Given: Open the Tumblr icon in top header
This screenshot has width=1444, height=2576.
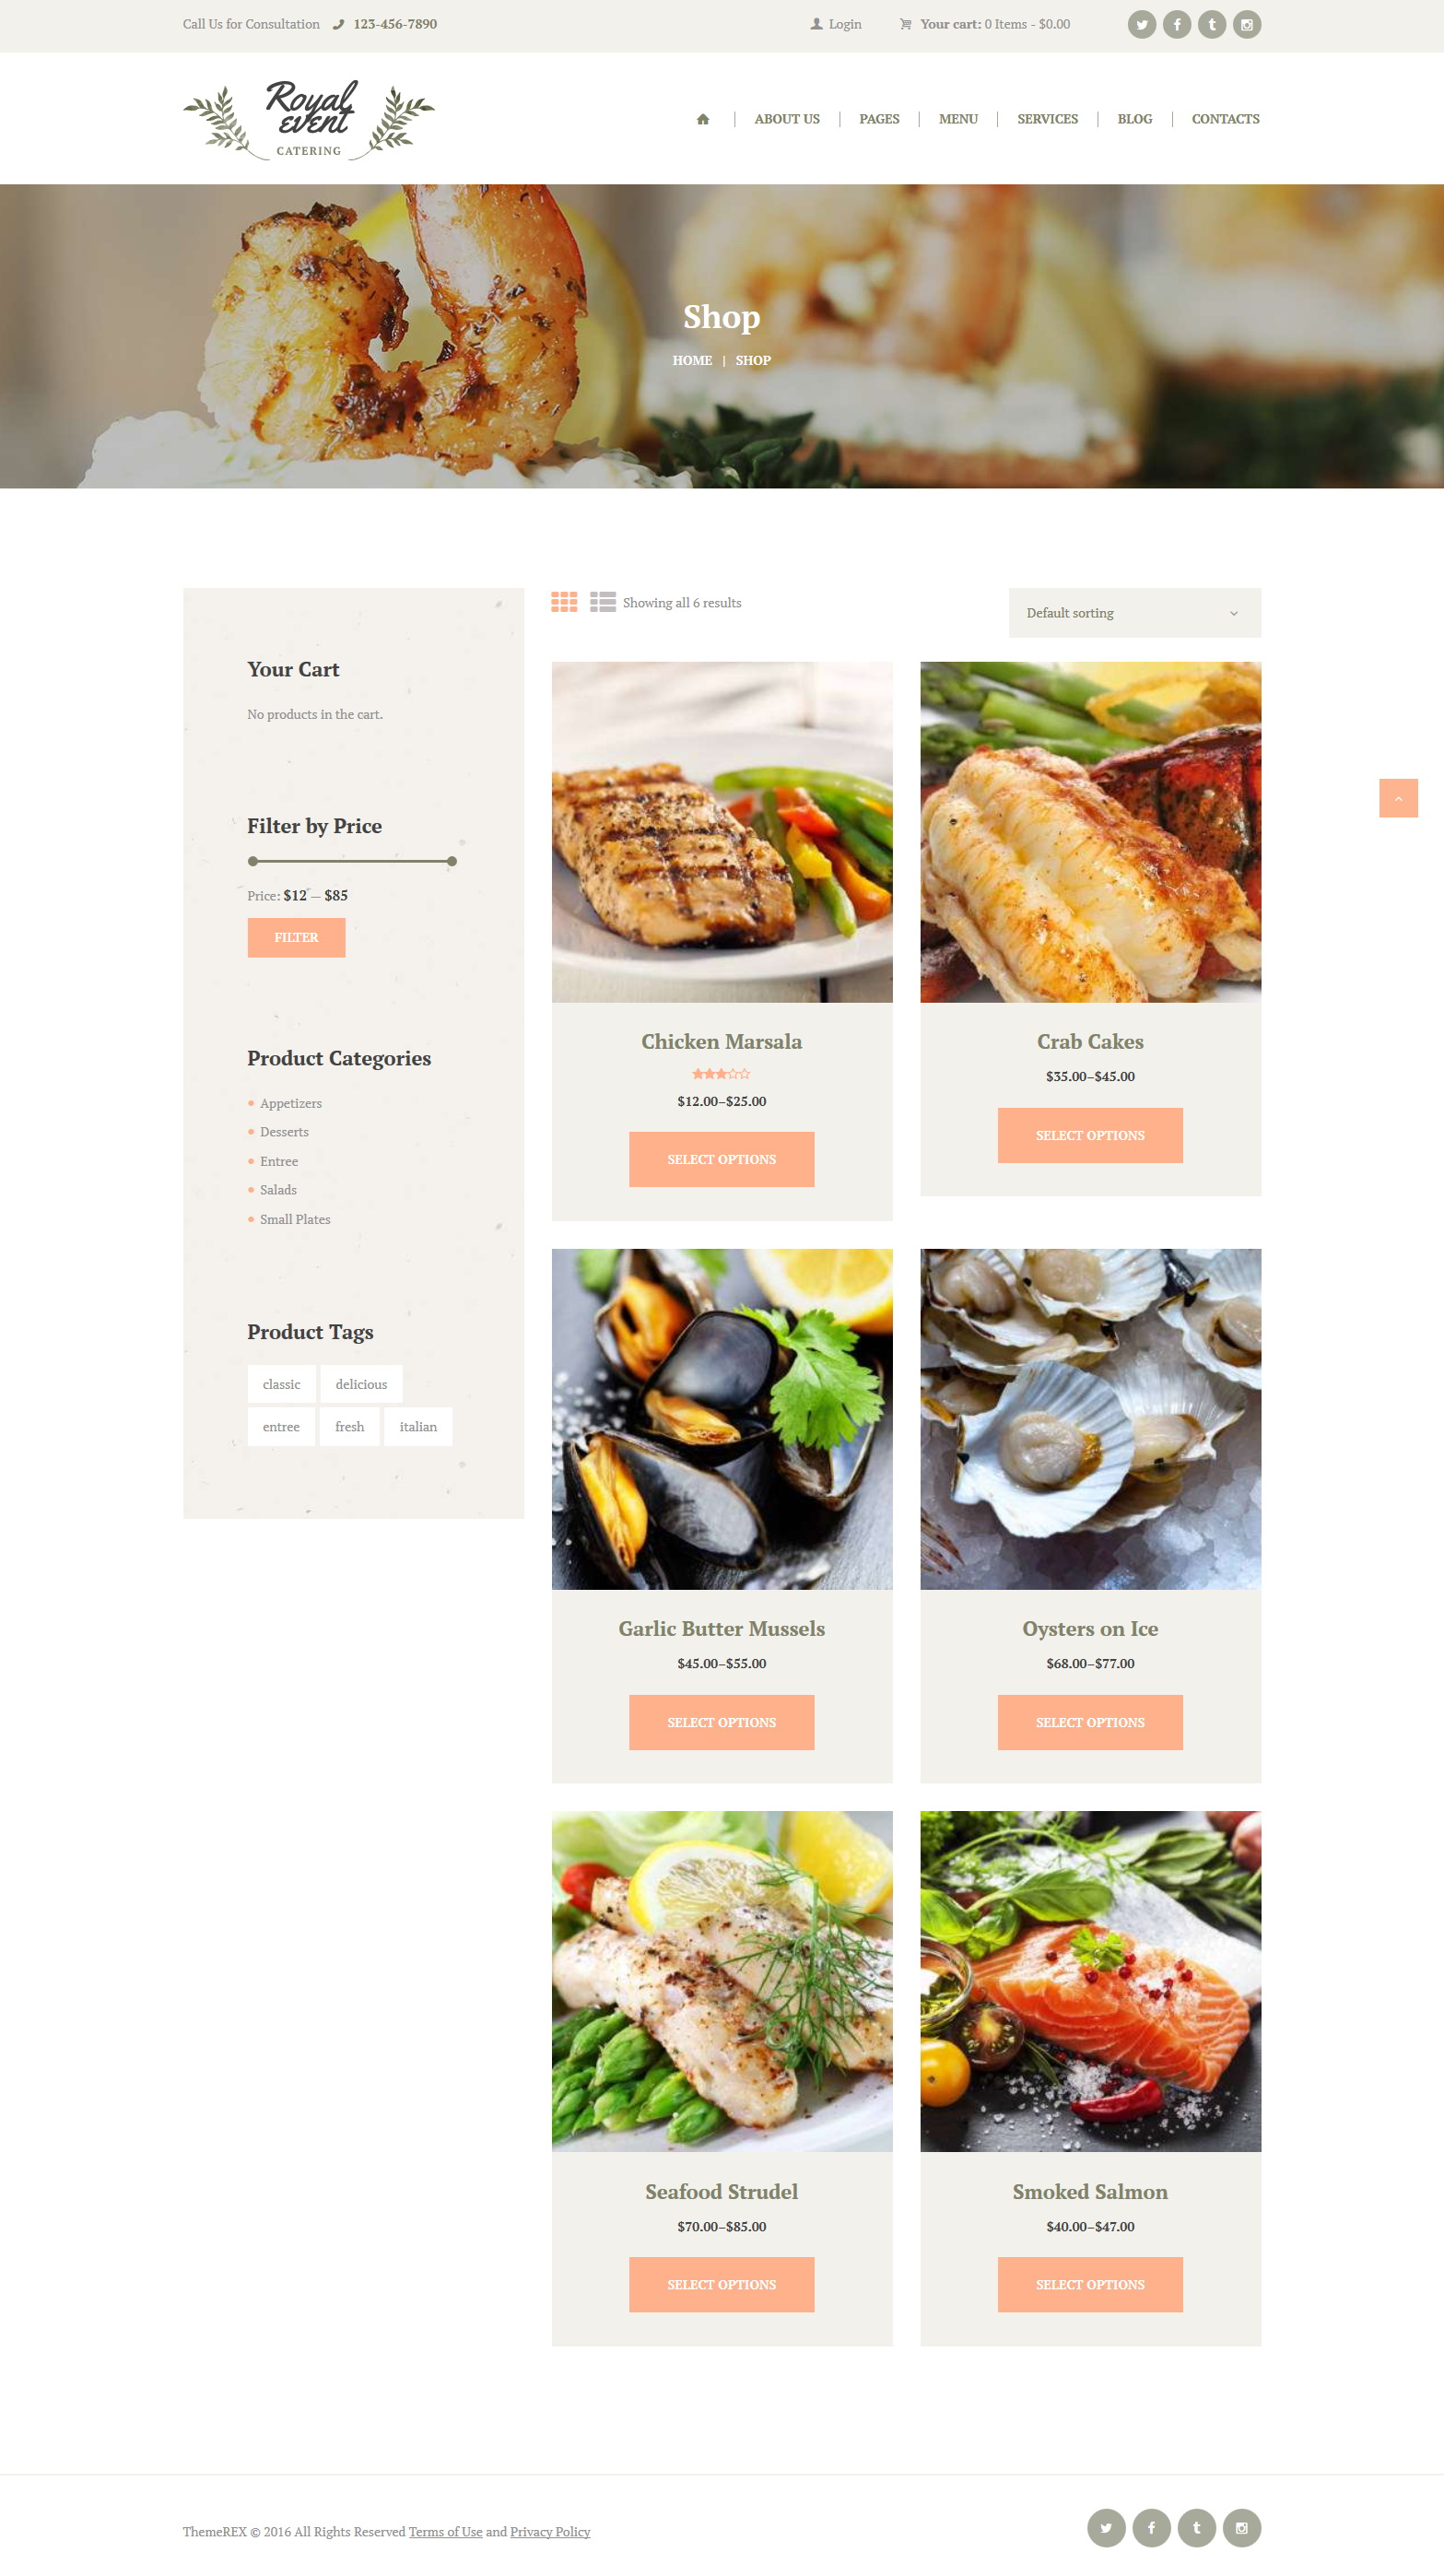Looking at the screenshot, I should tap(1211, 25).
